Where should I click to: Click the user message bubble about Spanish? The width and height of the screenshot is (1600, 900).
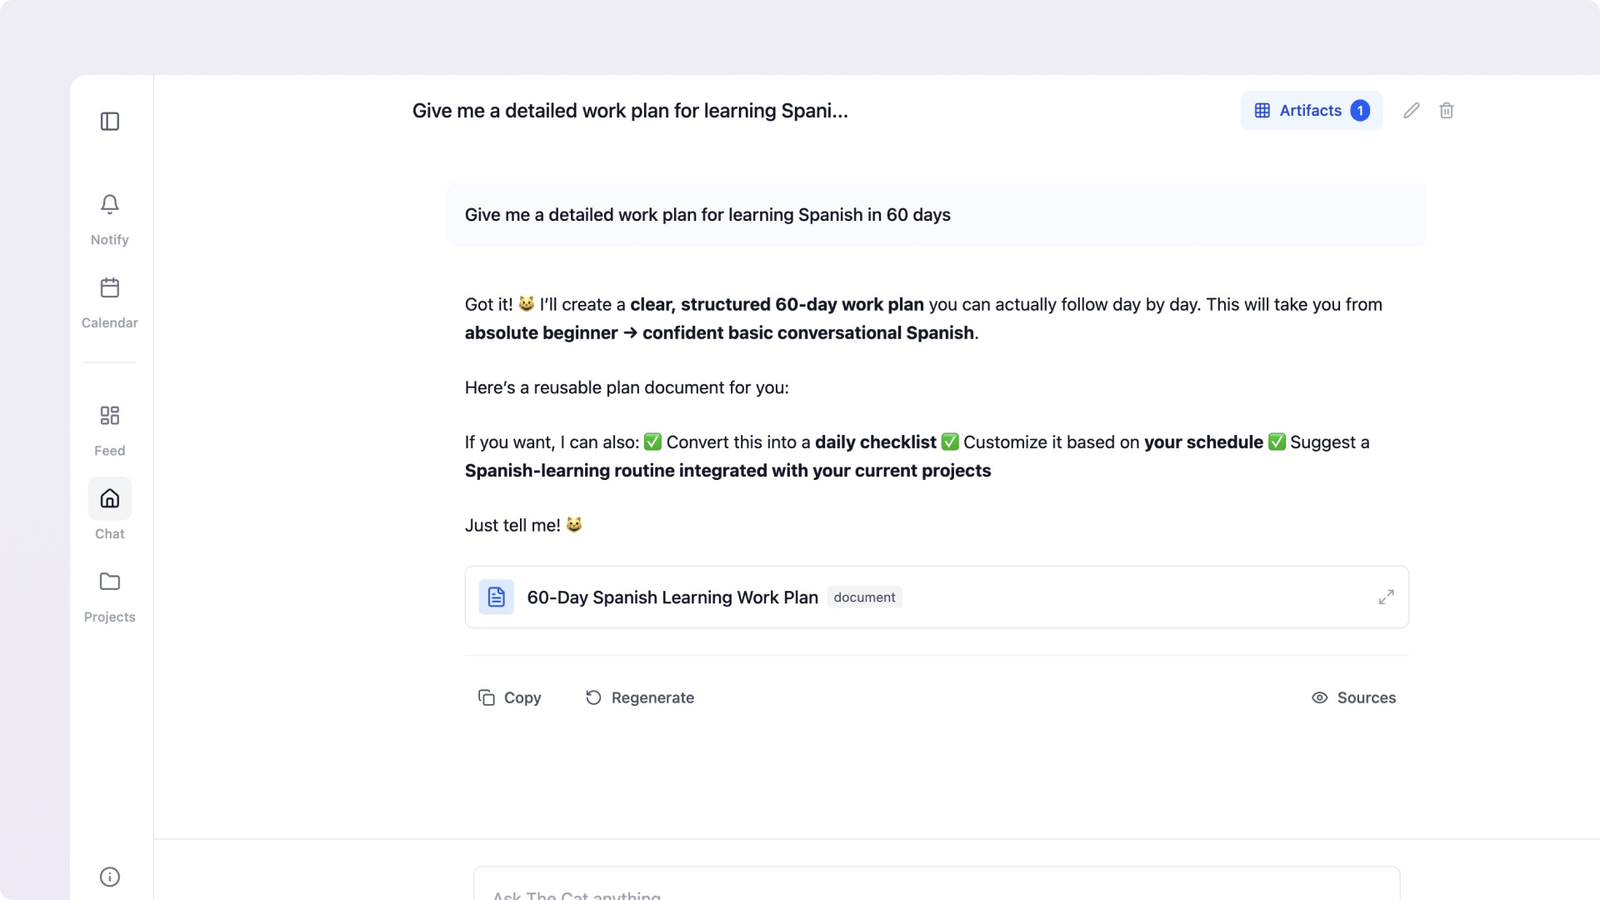tap(937, 215)
